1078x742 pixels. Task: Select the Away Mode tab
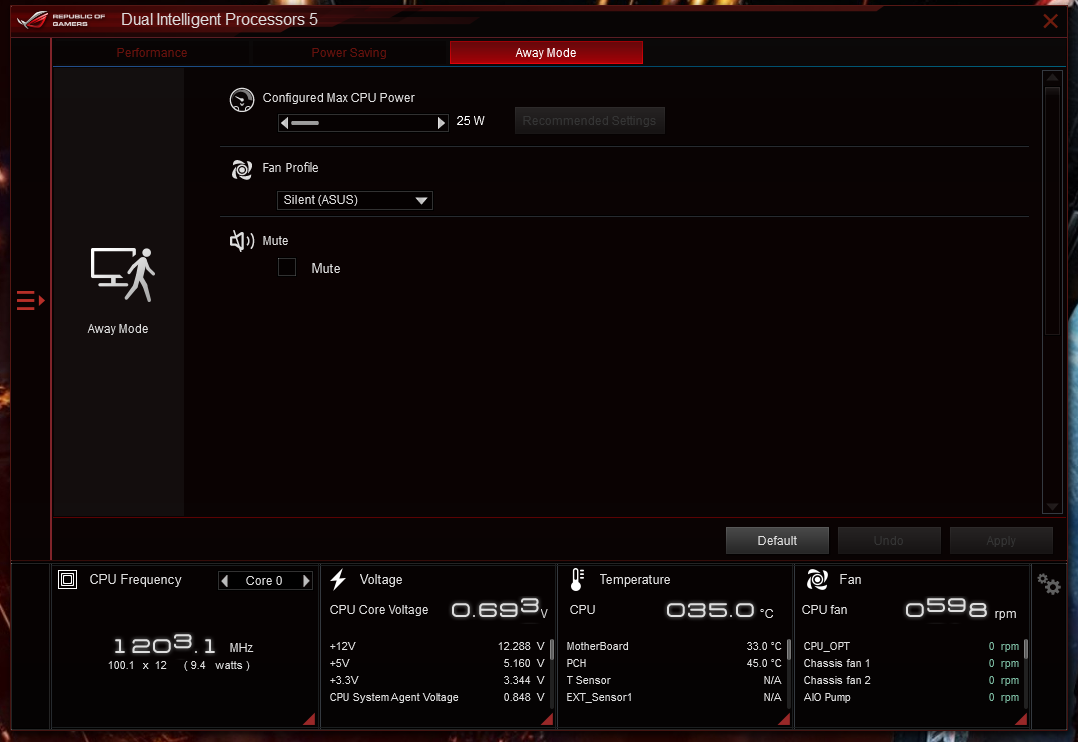pos(546,53)
